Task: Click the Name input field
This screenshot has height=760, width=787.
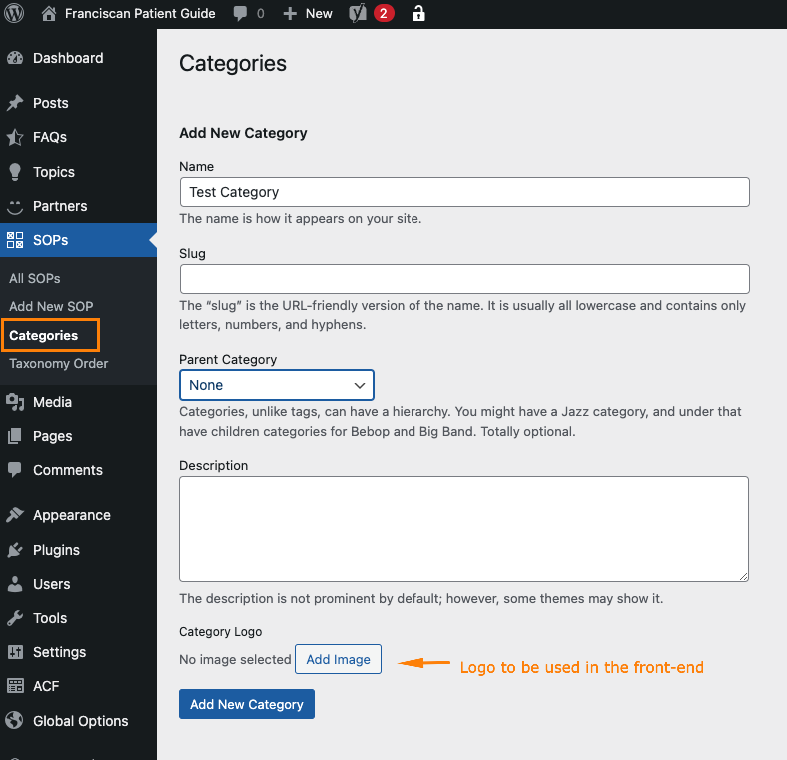Action: [x=465, y=192]
